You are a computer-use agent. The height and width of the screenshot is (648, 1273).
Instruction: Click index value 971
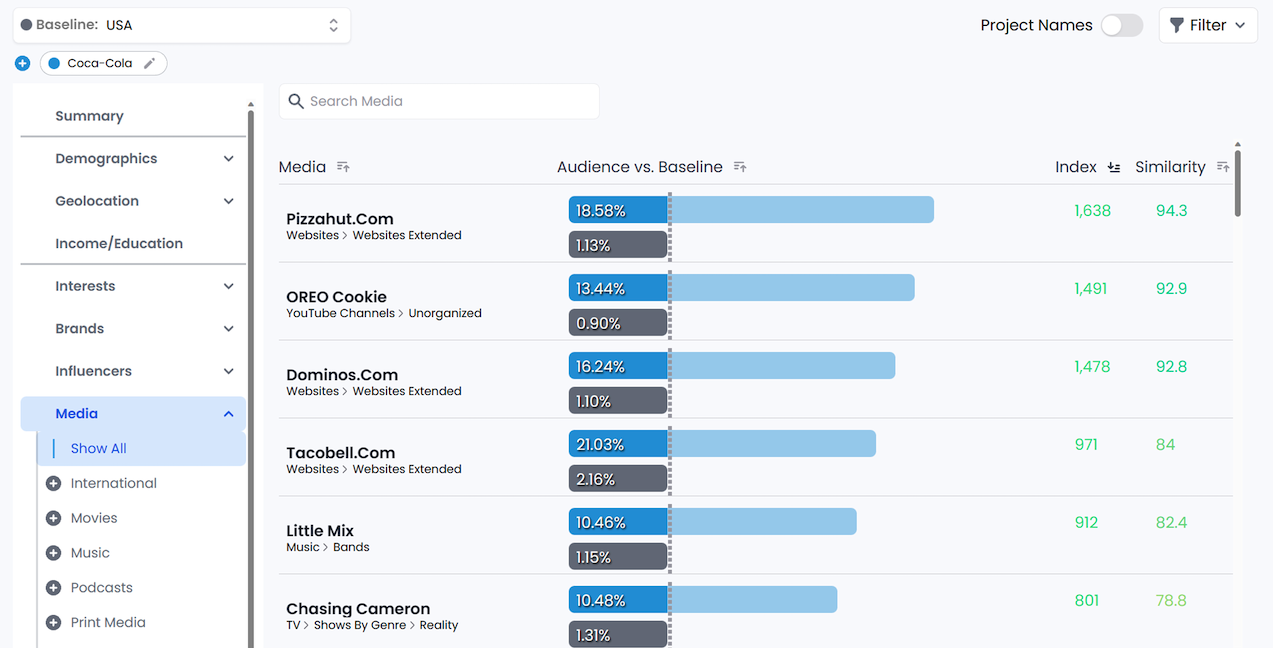(1086, 445)
